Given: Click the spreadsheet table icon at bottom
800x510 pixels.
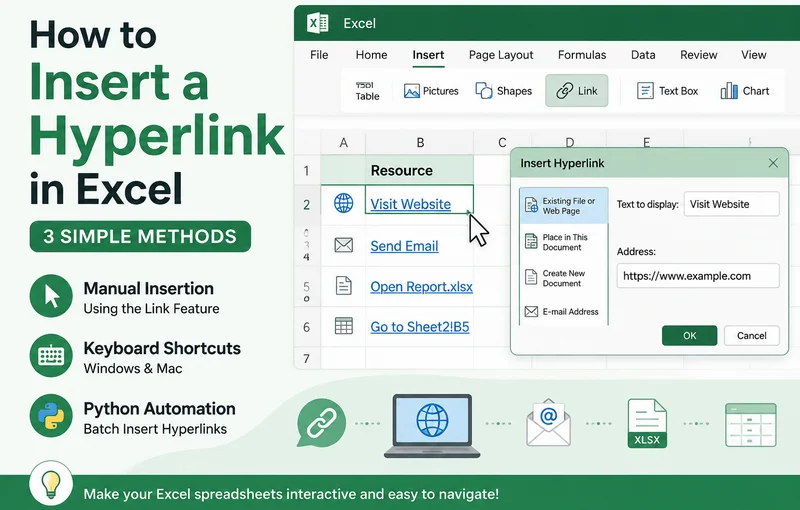Looking at the screenshot, I should tap(751, 424).
